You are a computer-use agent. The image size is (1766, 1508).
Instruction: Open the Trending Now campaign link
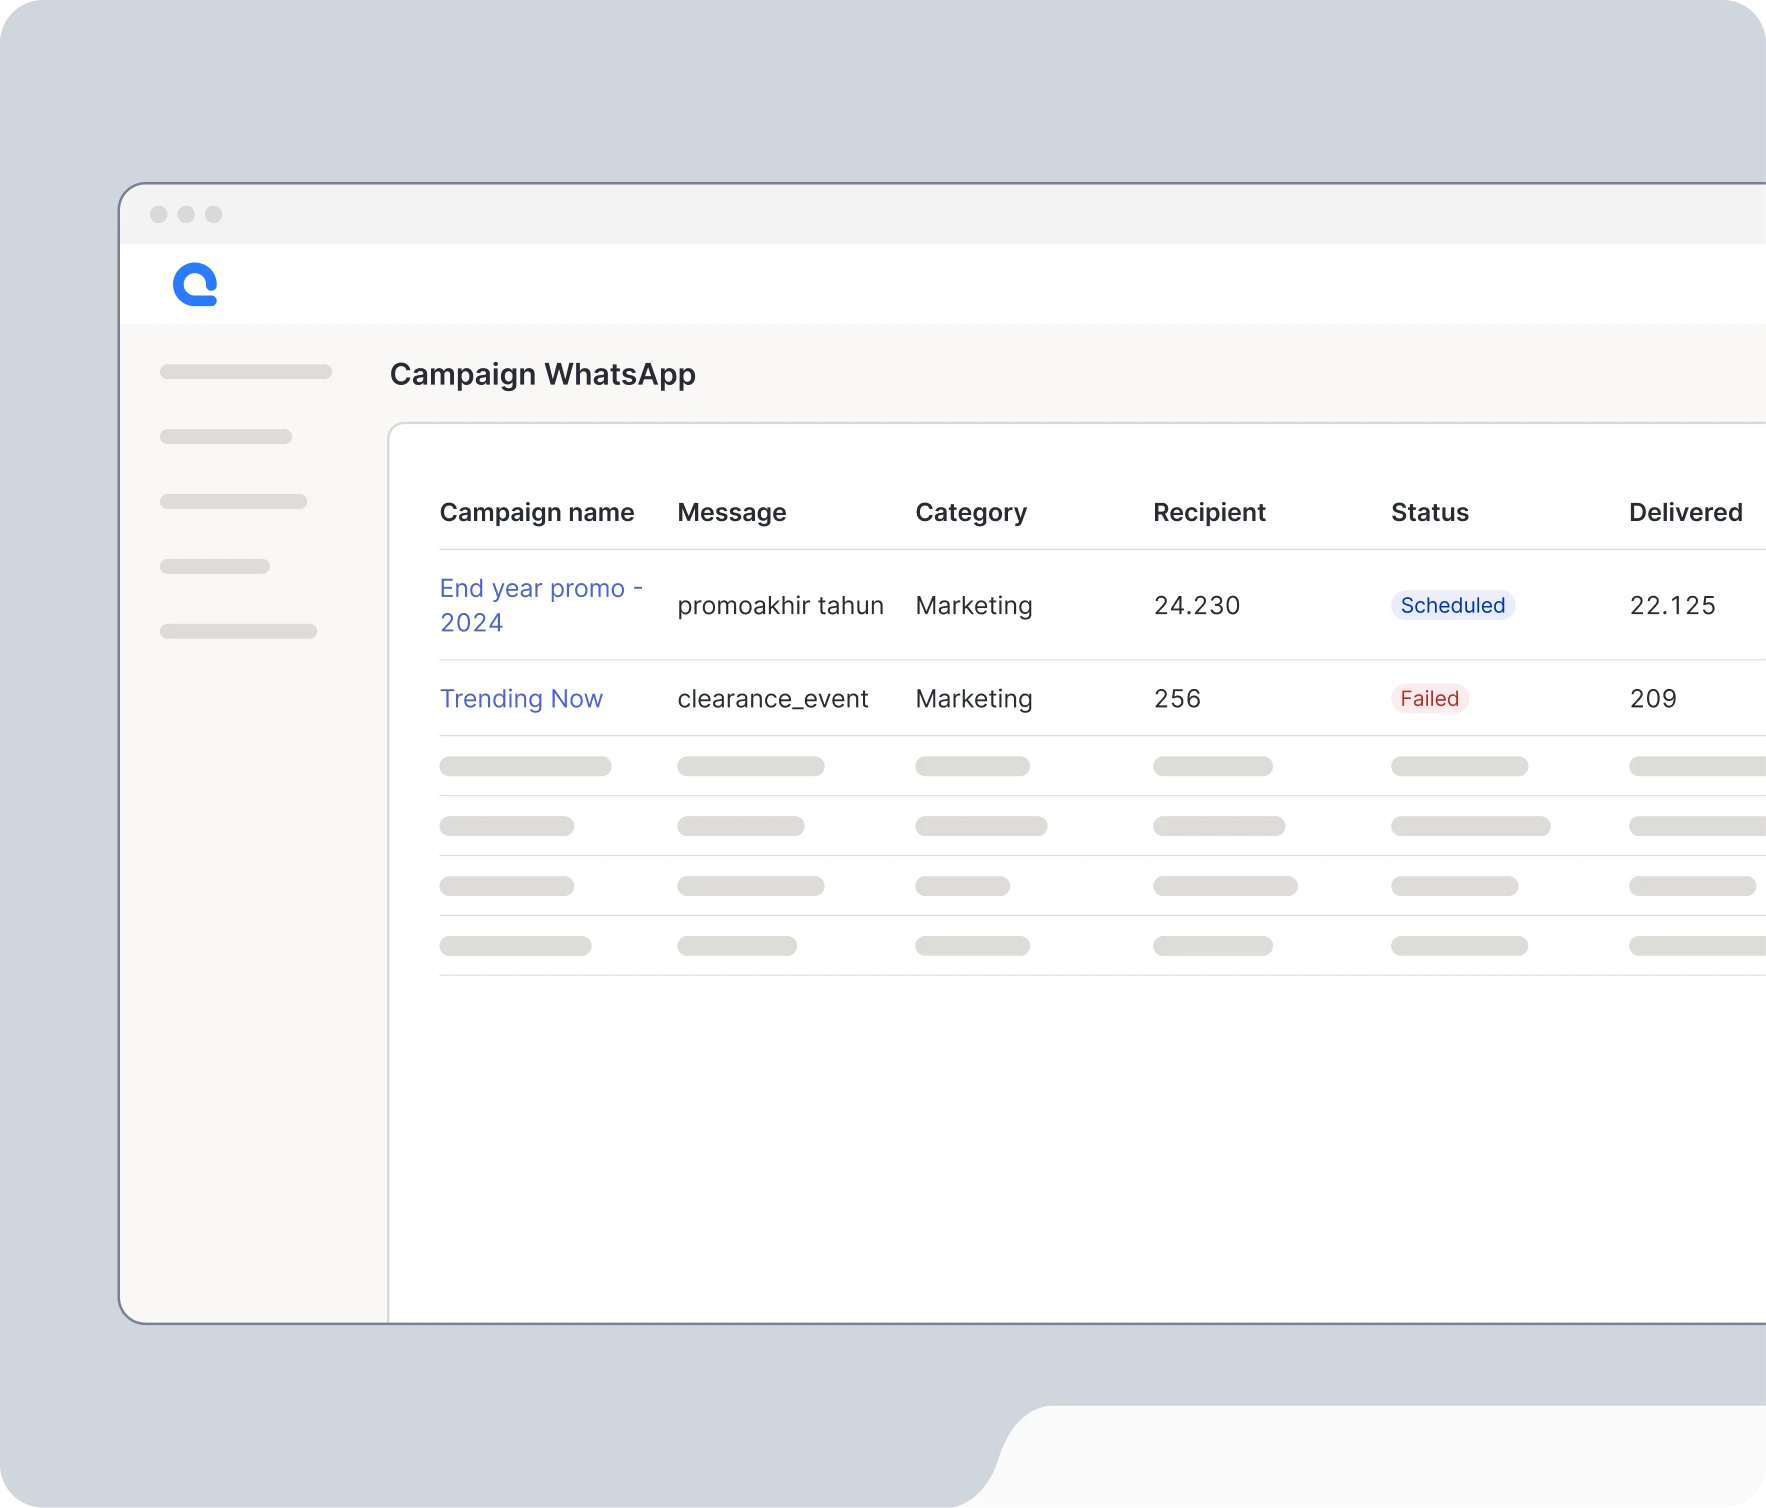(521, 698)
